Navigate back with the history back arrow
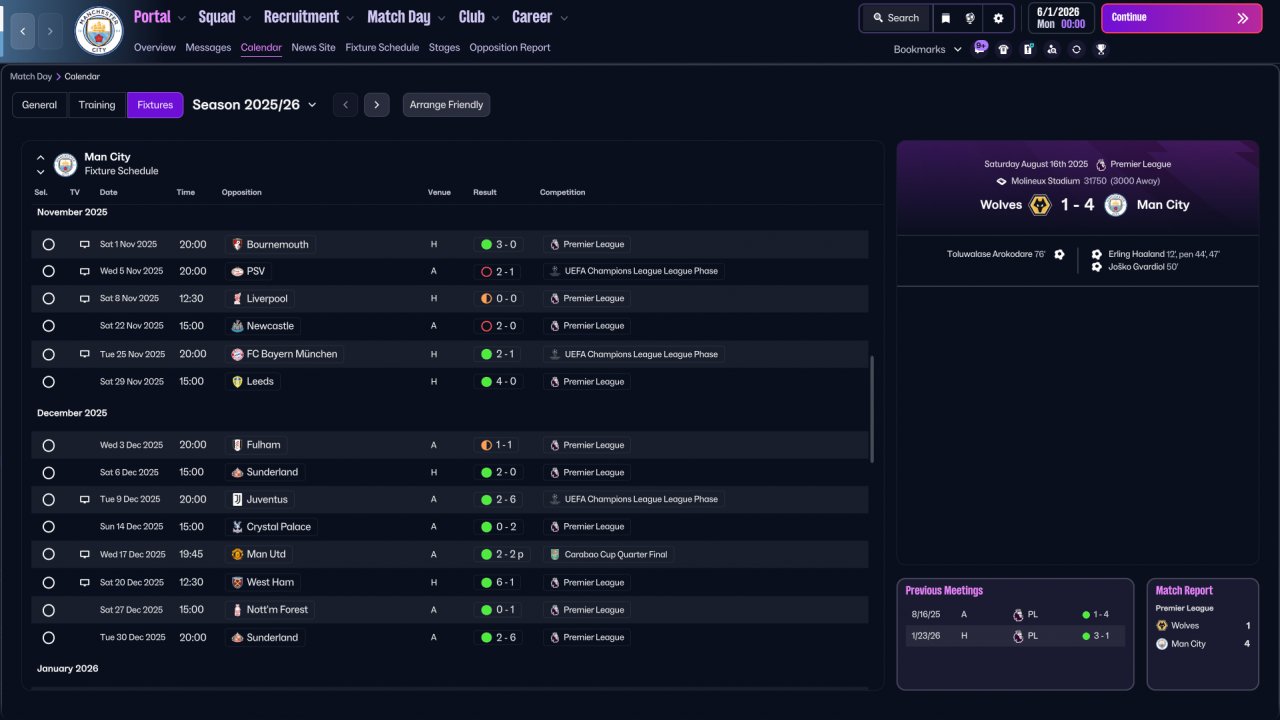This screenshot has width=1280, height=720. tap(23, 31)
